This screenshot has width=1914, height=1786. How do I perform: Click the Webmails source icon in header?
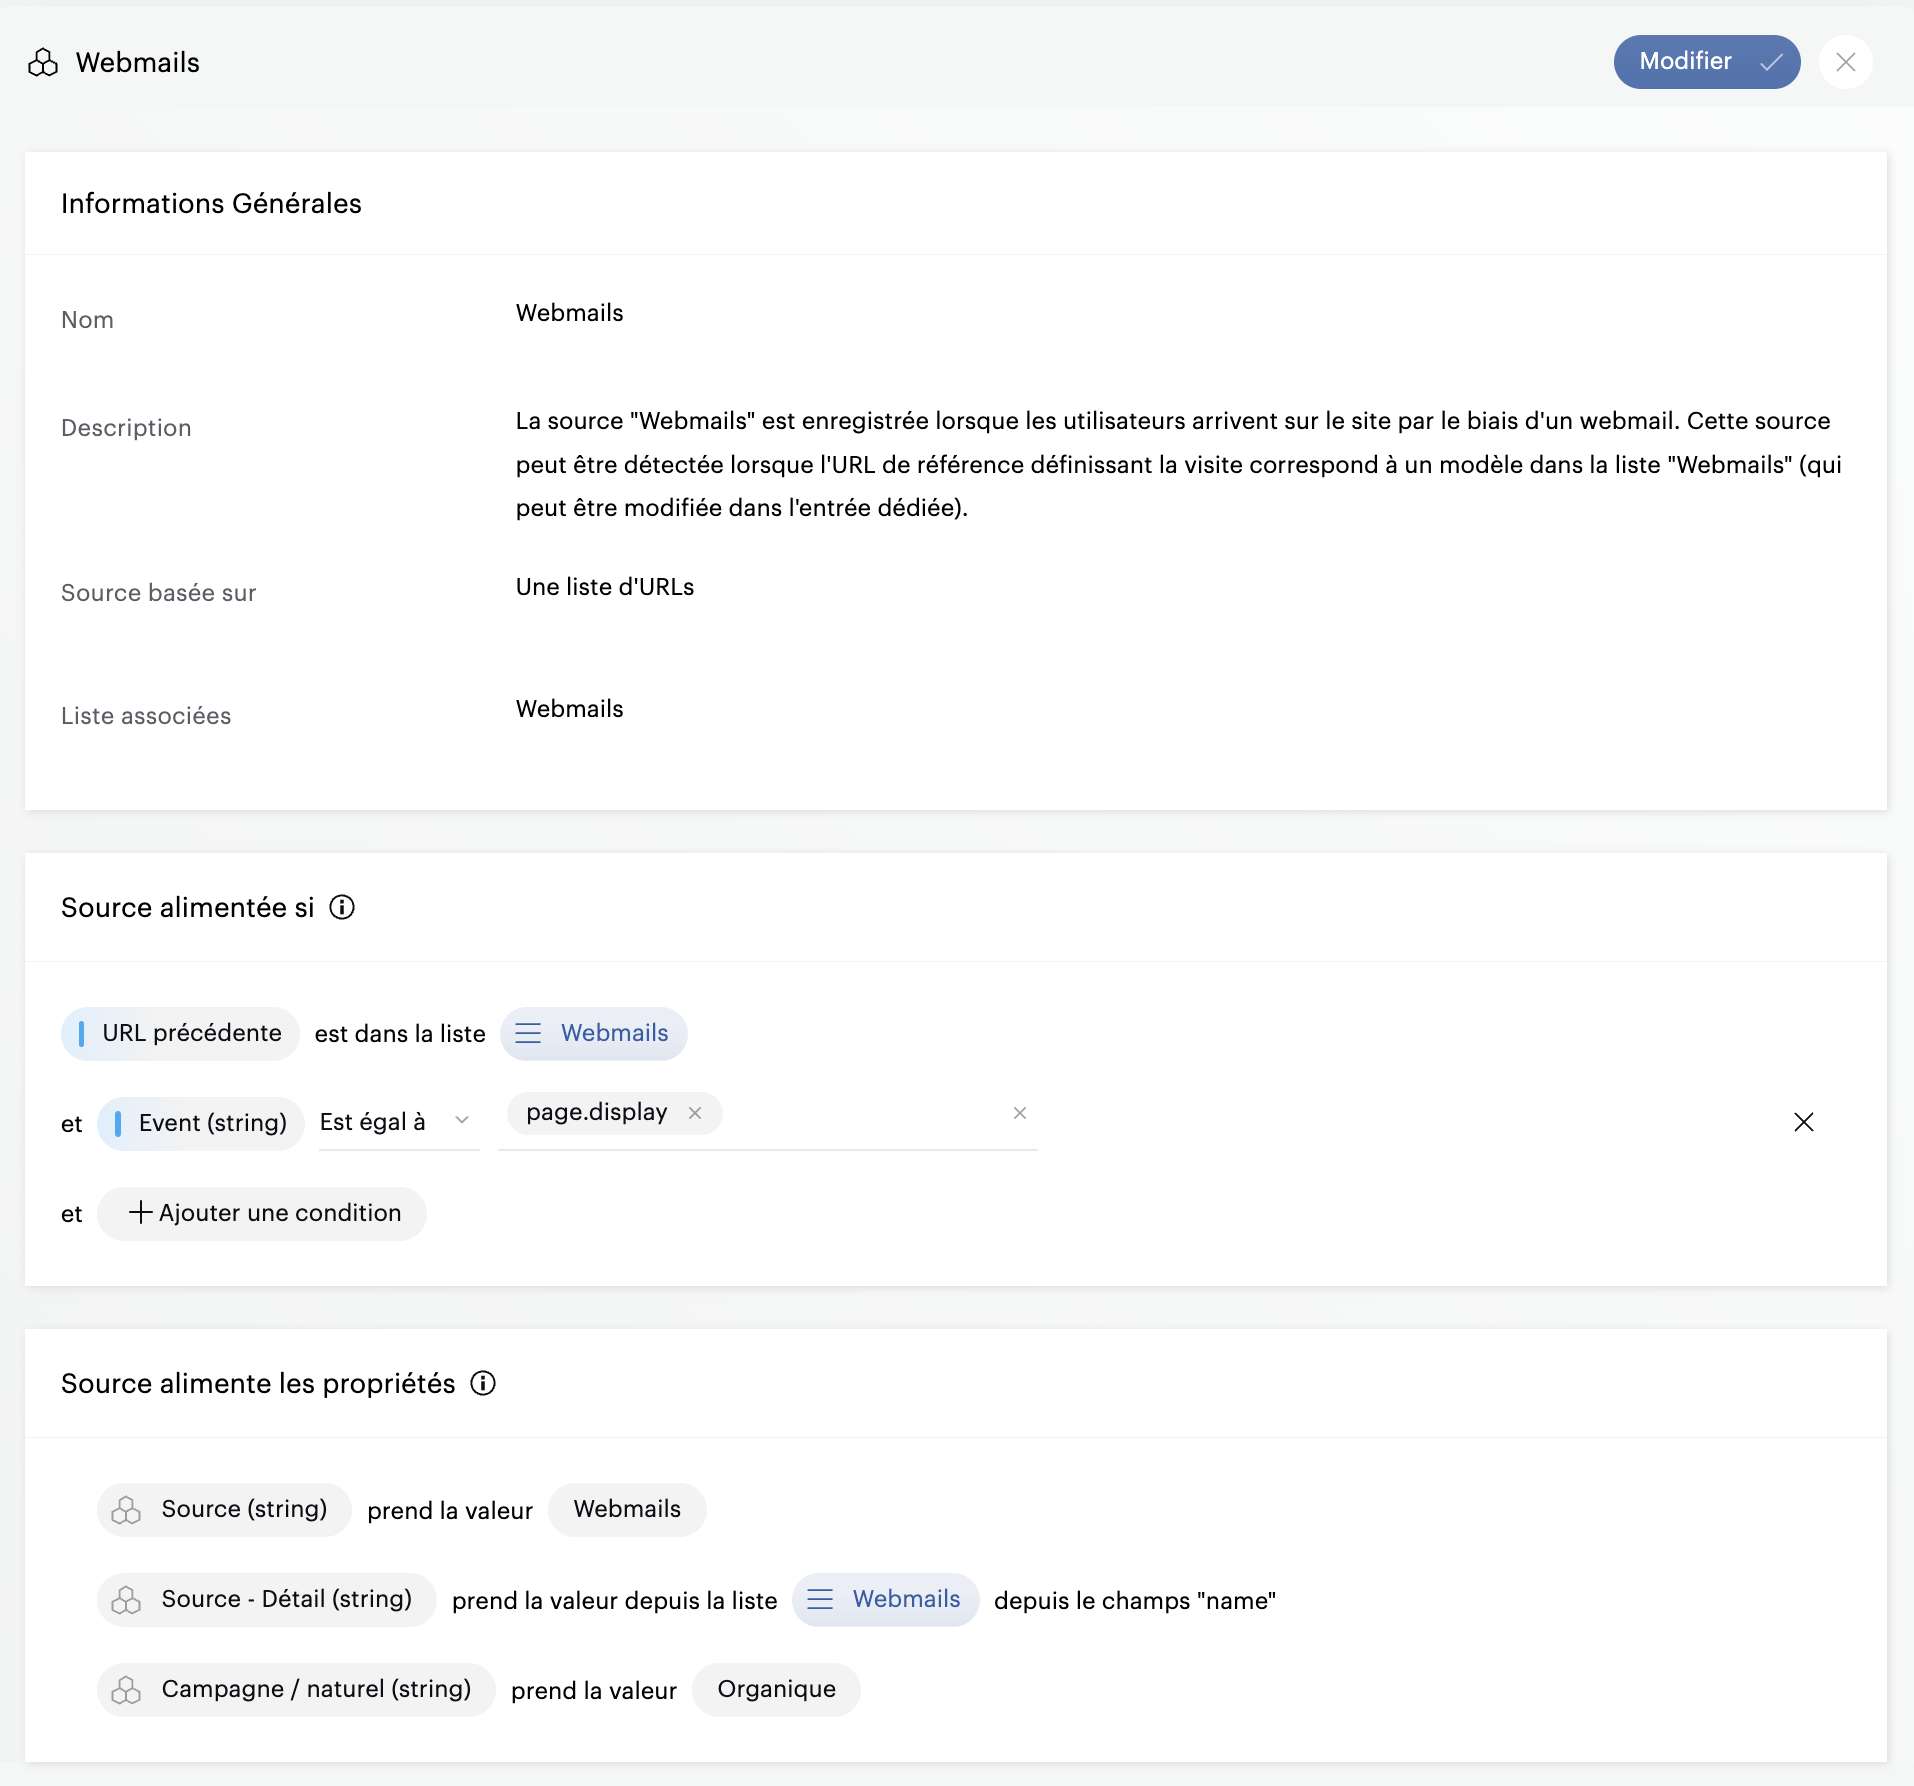point(43,62)
